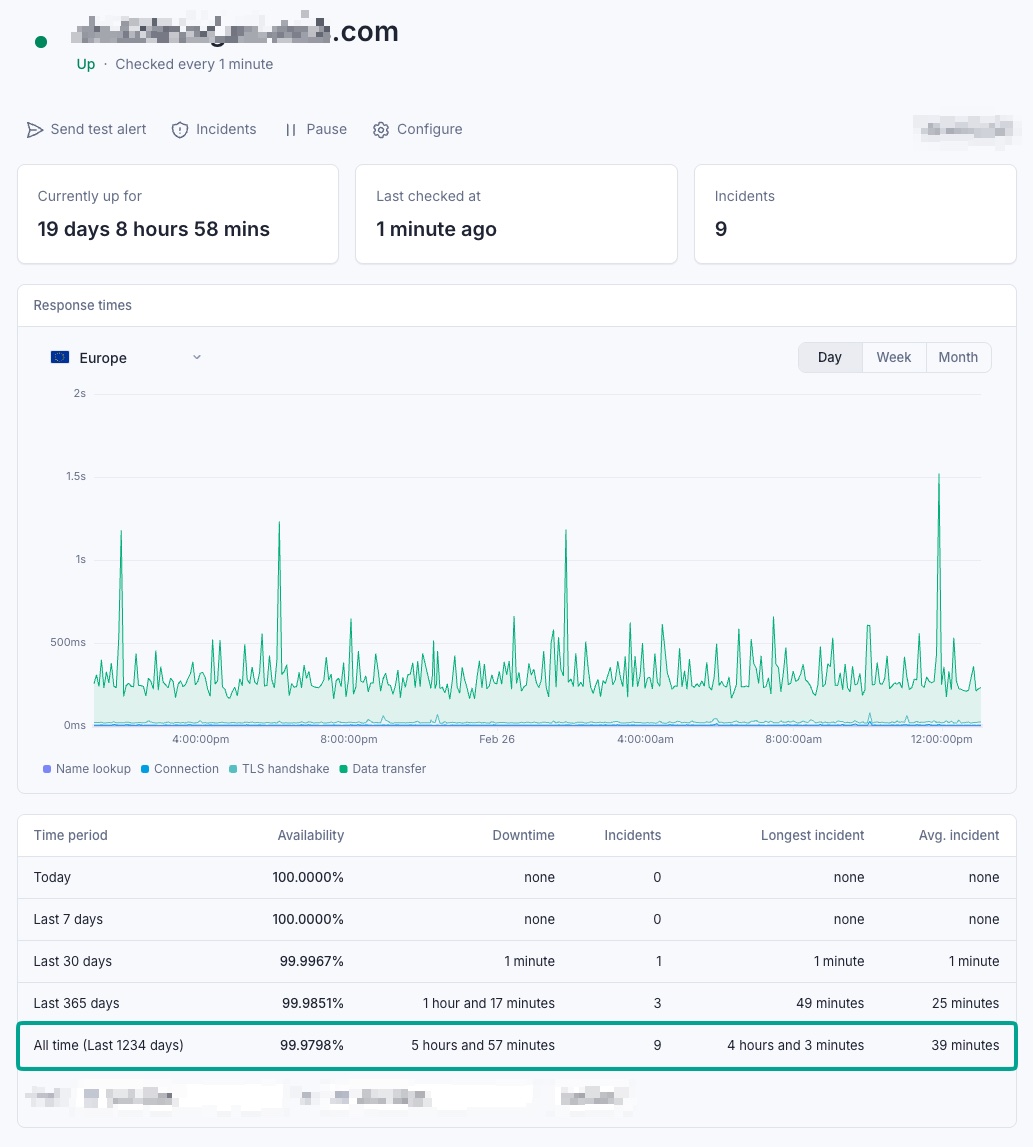Viewport: 1033px width, 1147px height.
Task: Switch to the Month range tab
Action: pos(957,357)
